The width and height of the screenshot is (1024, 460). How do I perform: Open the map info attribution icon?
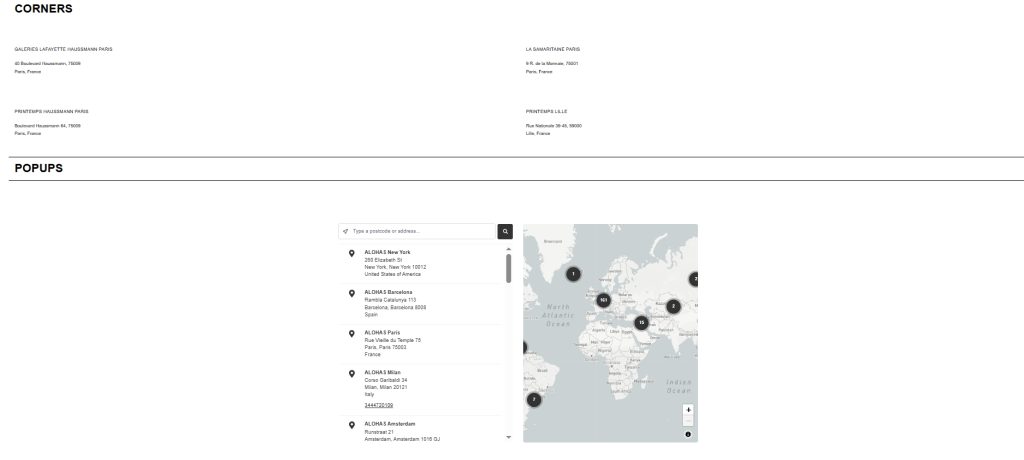(x=688, y=434)
